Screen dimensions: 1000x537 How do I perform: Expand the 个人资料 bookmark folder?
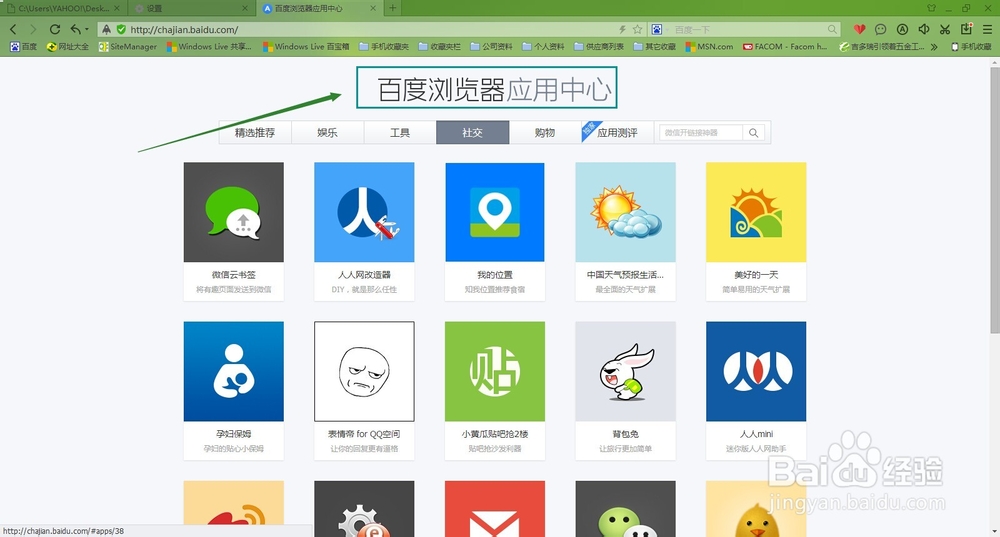click(x=543, y=47)
